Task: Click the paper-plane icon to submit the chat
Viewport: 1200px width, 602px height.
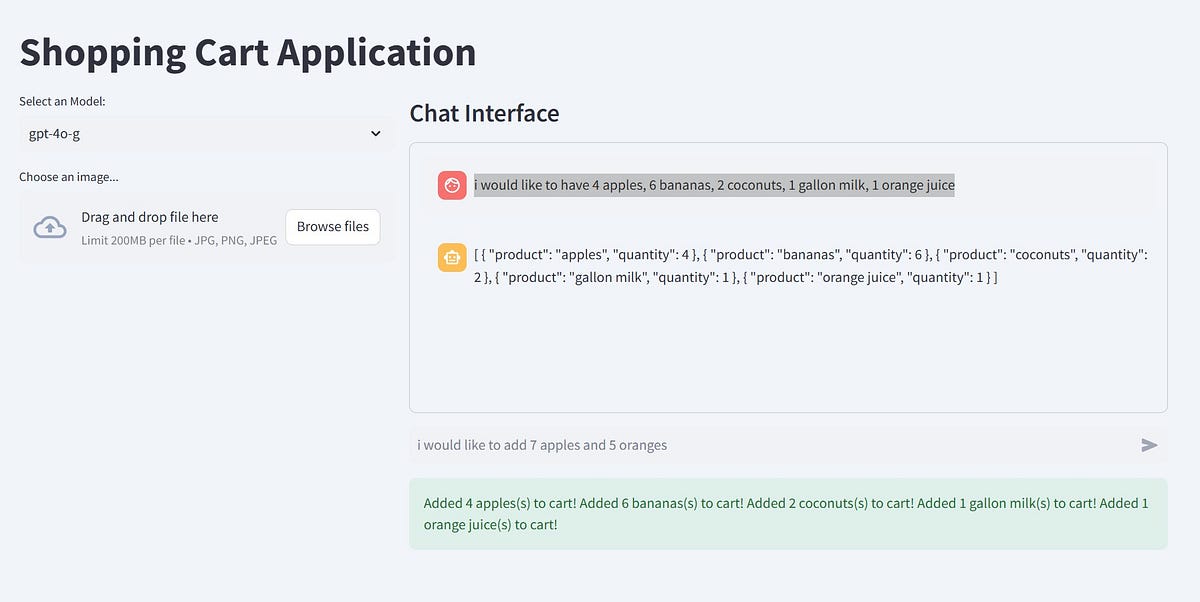Action: pos(1148,445)
